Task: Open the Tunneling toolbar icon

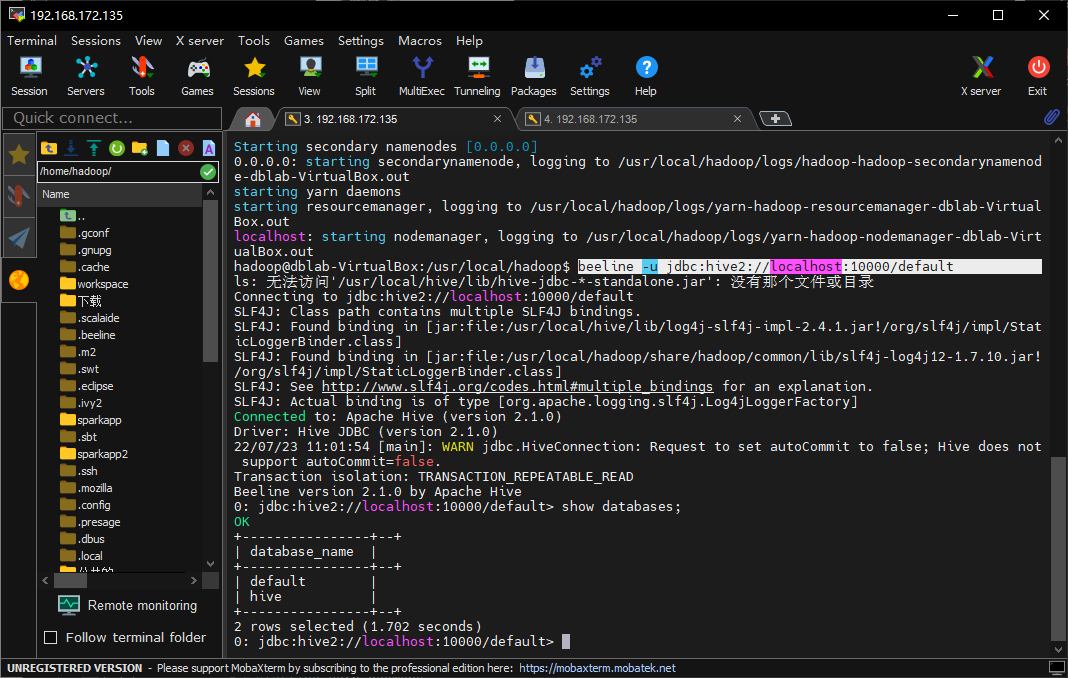Action: 477,76
